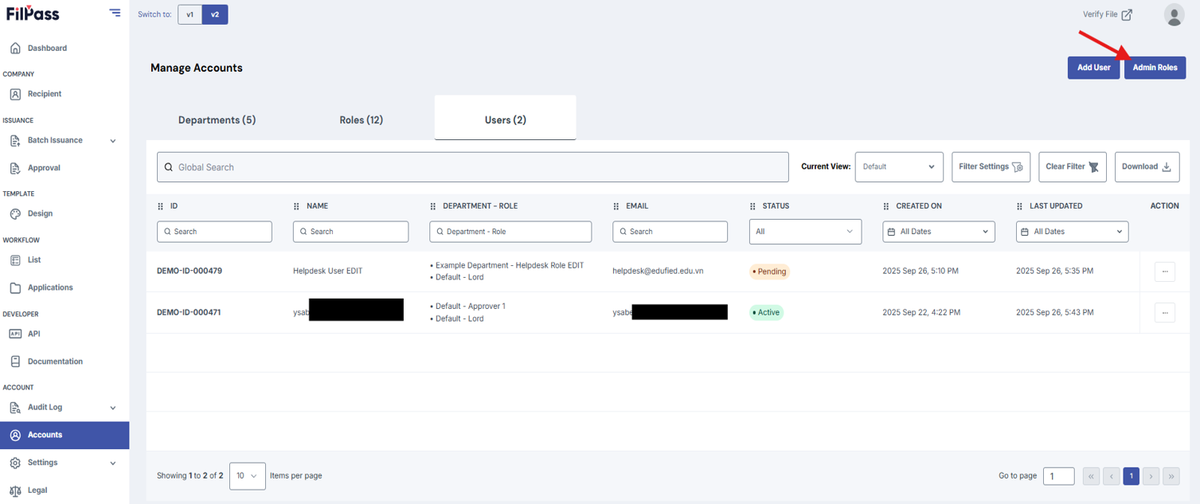Viewport: 1200px width, 504px height.
Task: Switch to version v2
Action: tap(214, 14)
